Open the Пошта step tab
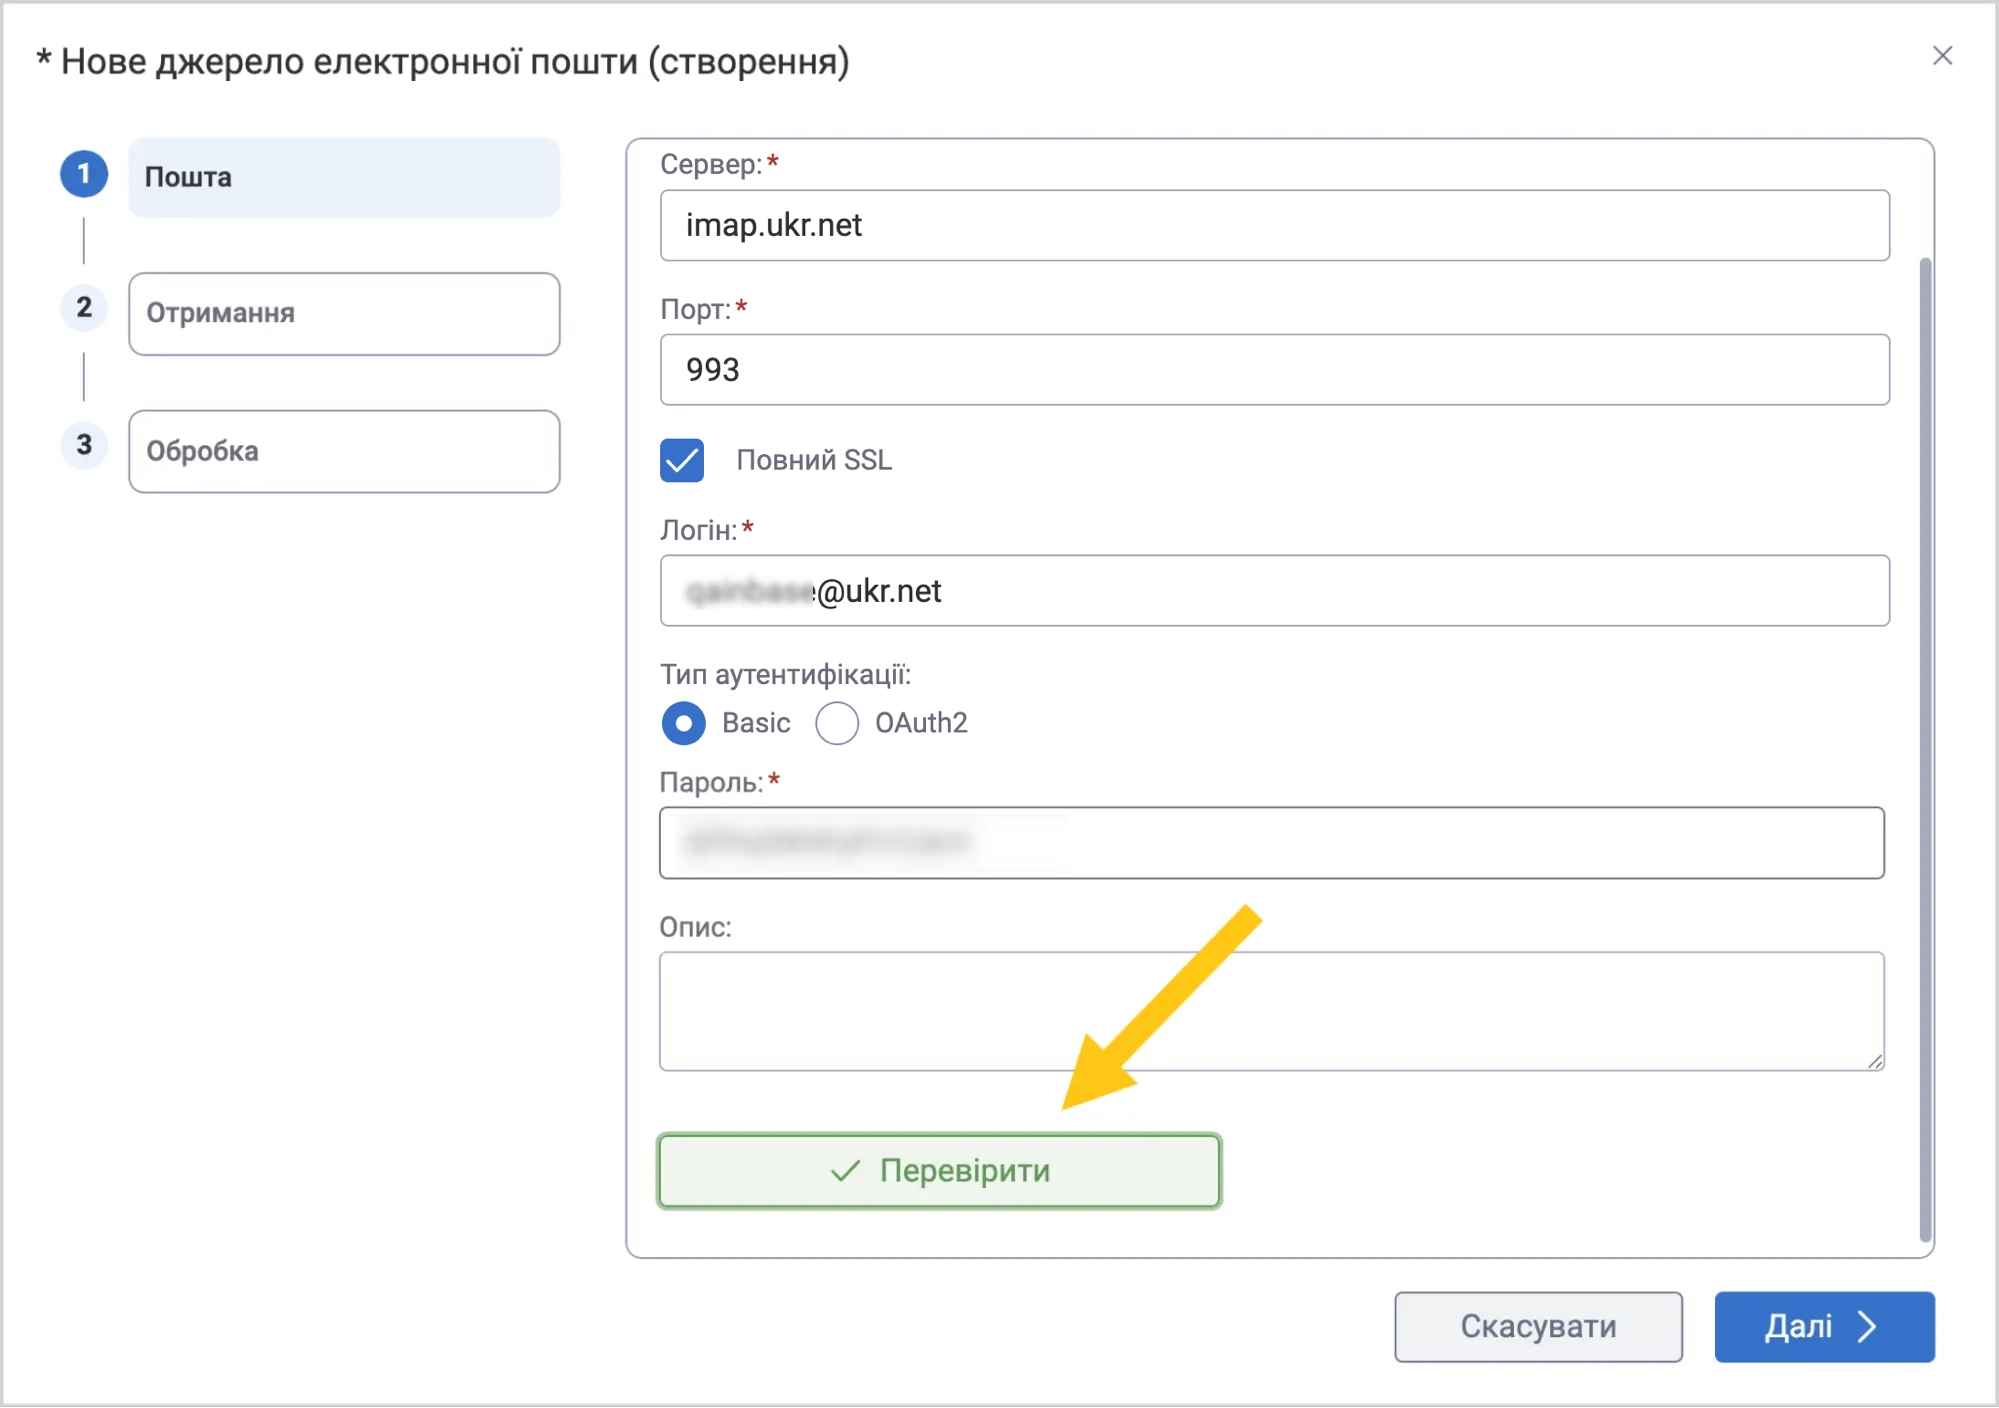This screenshot has width=1999, height=1408. [x=344, y=177]
